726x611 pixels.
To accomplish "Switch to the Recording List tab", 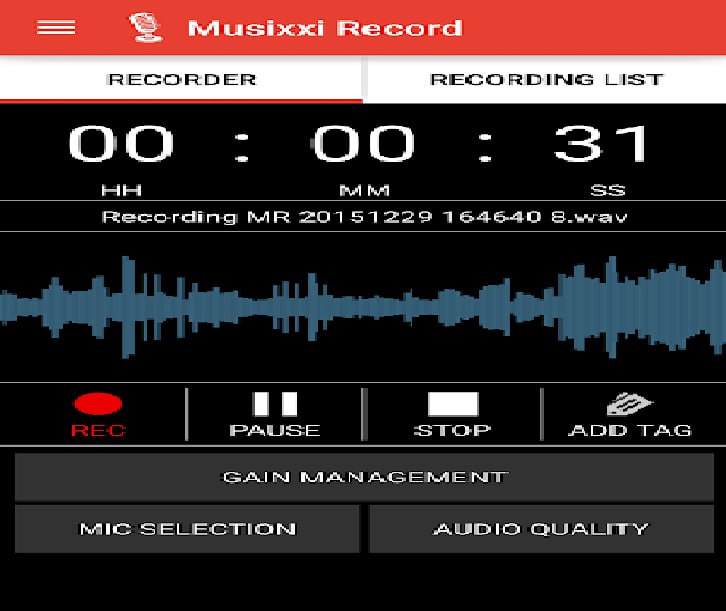I will point(546,79).
